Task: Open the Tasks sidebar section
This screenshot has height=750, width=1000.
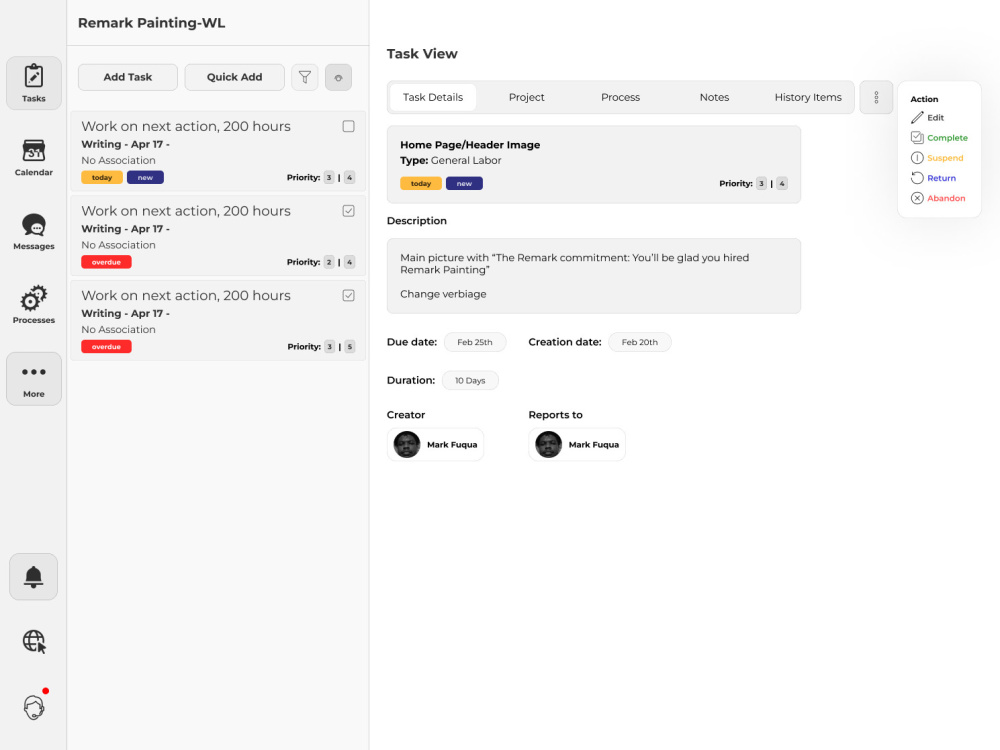Action: click(x=34, y=83)
